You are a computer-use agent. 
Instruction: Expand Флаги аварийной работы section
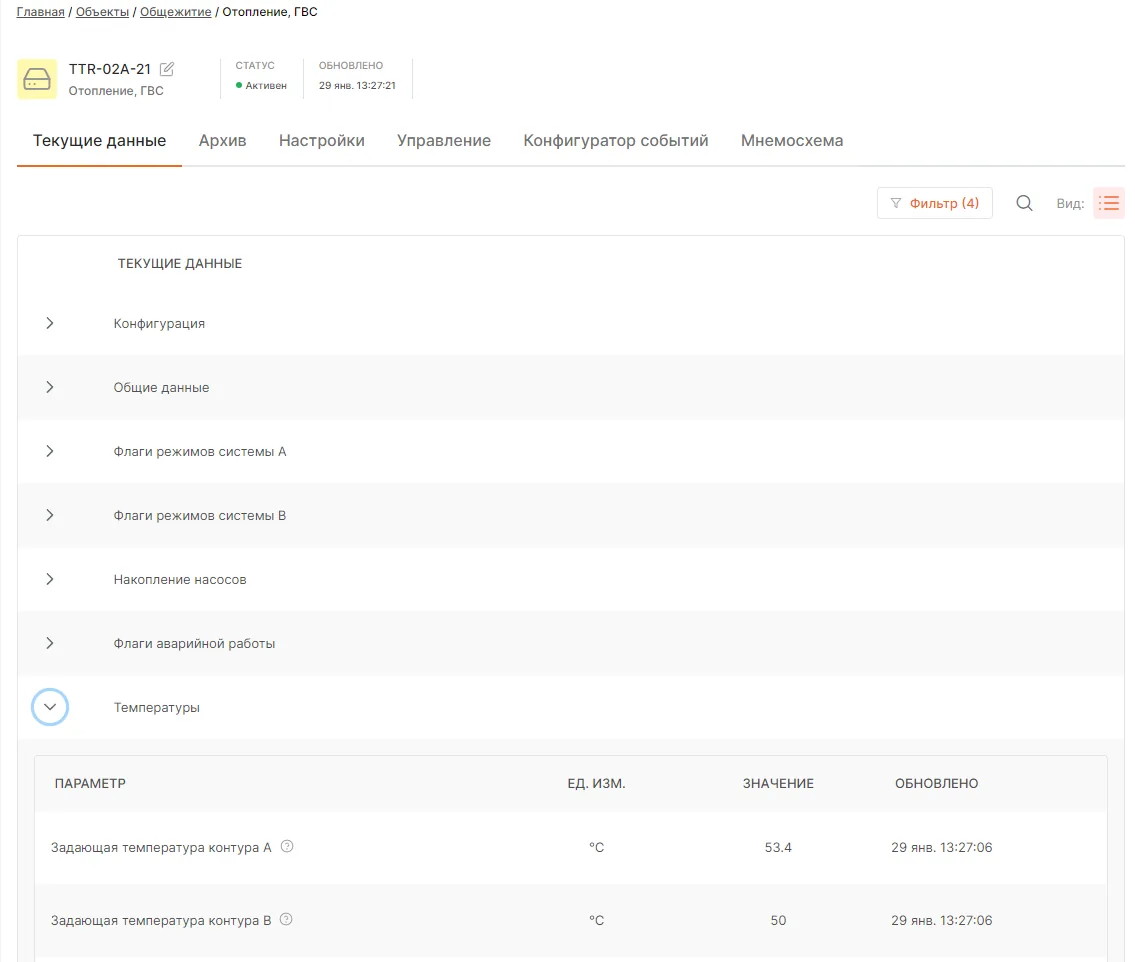50,644
